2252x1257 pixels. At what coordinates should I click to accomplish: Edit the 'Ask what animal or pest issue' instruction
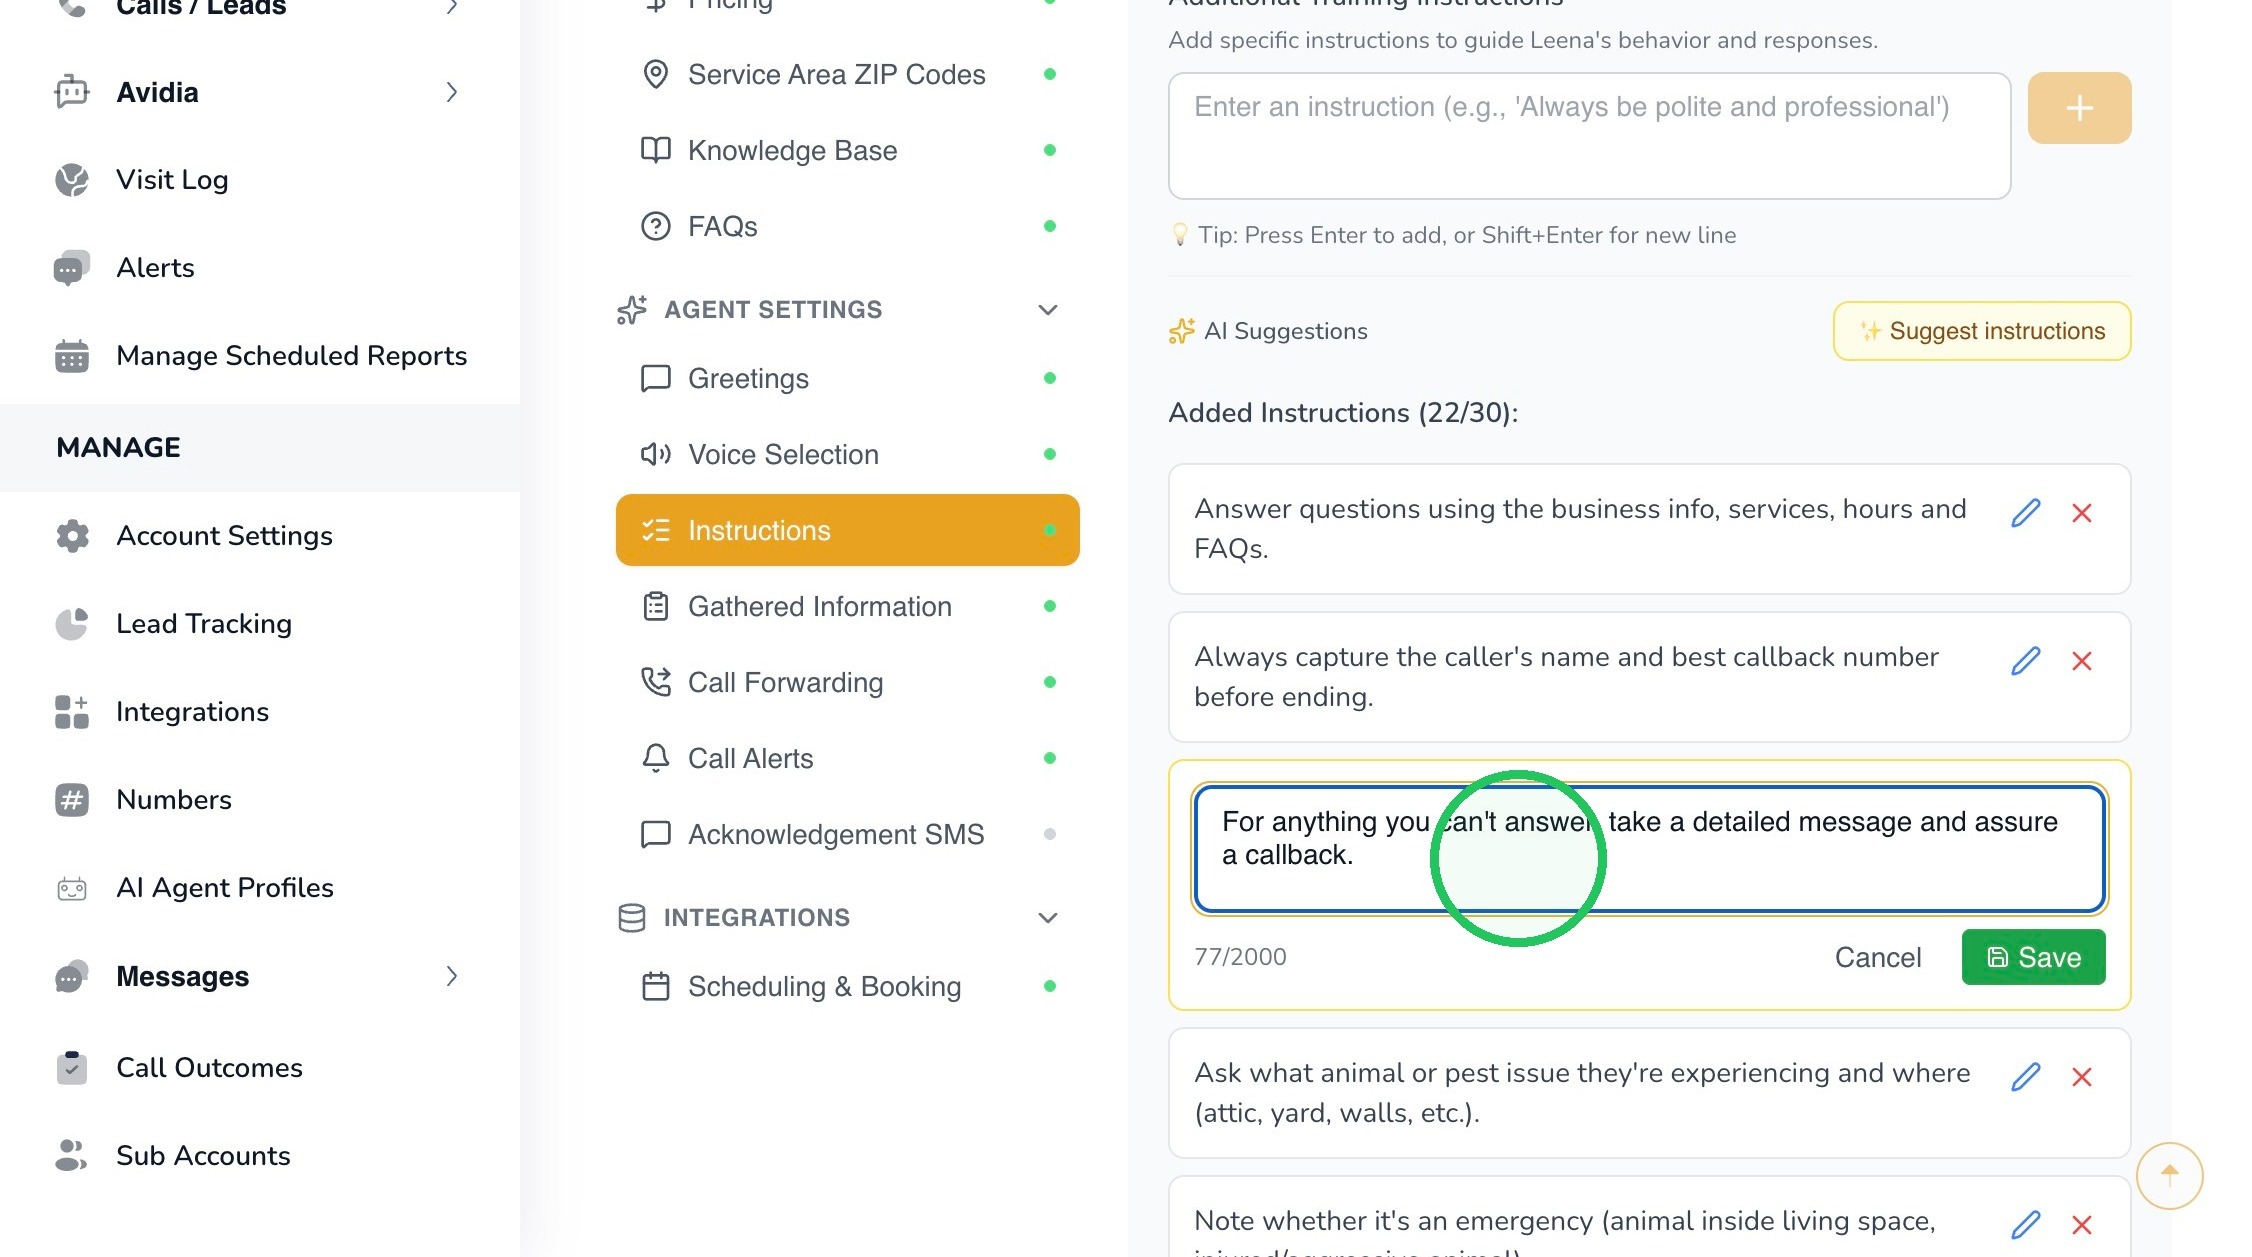coord(2025,1077)
